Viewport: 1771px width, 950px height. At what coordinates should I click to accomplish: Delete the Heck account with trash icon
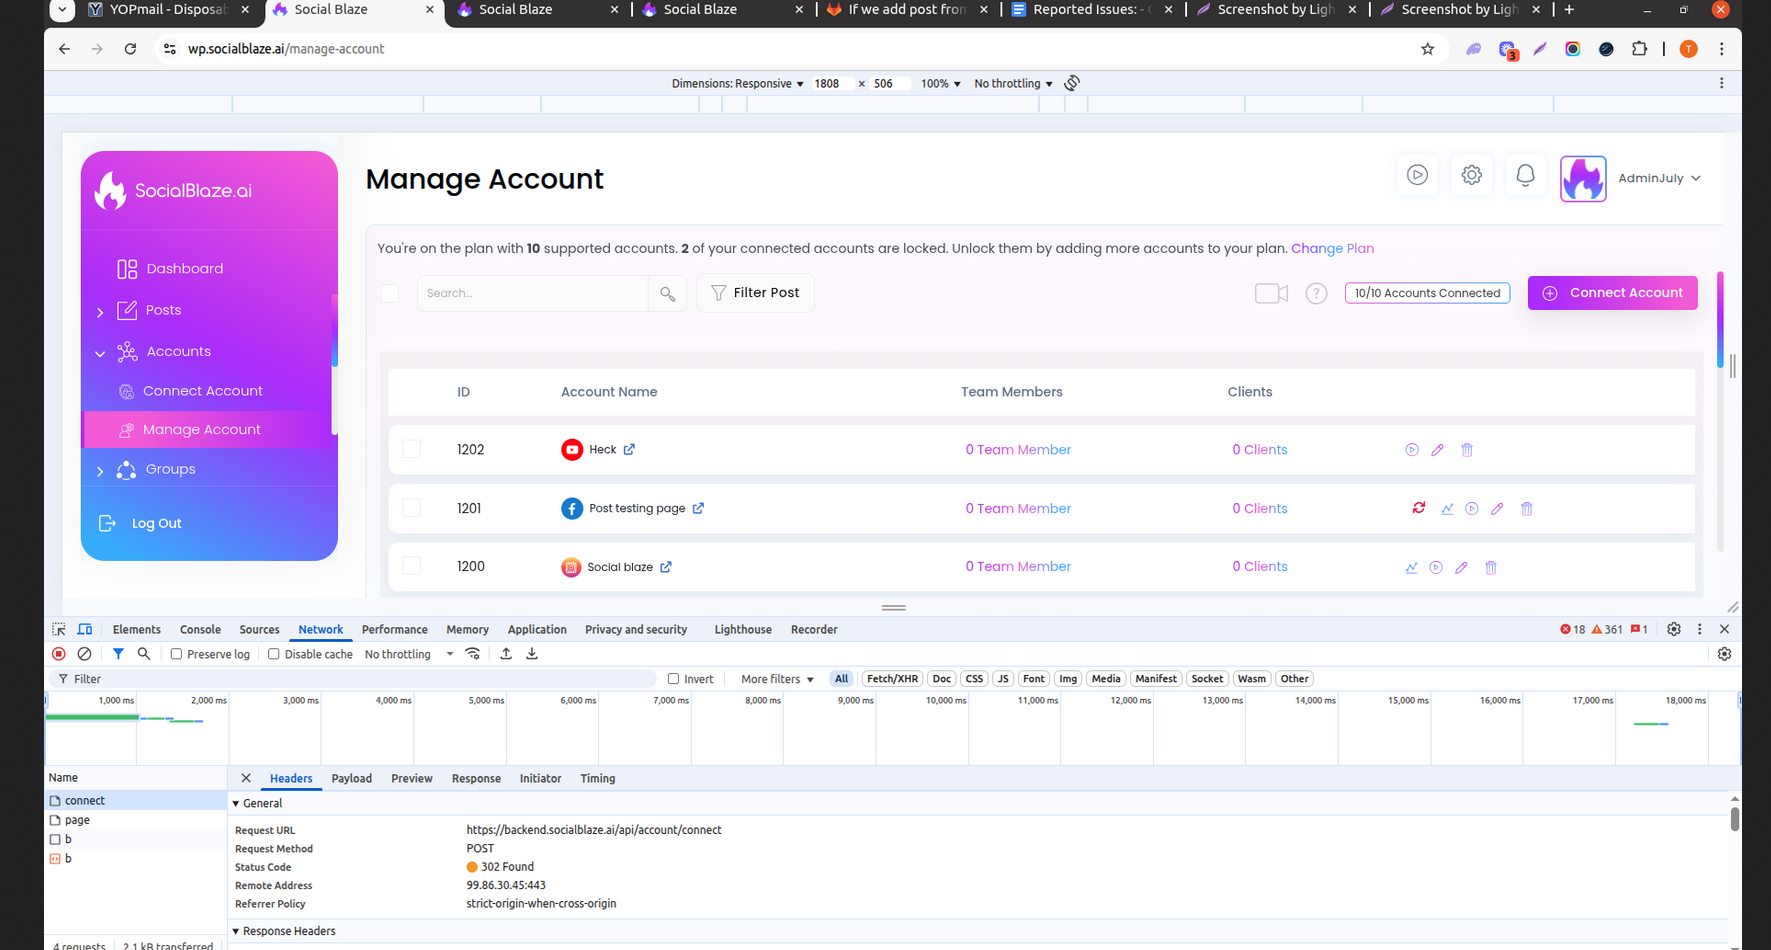(1467, 450)
